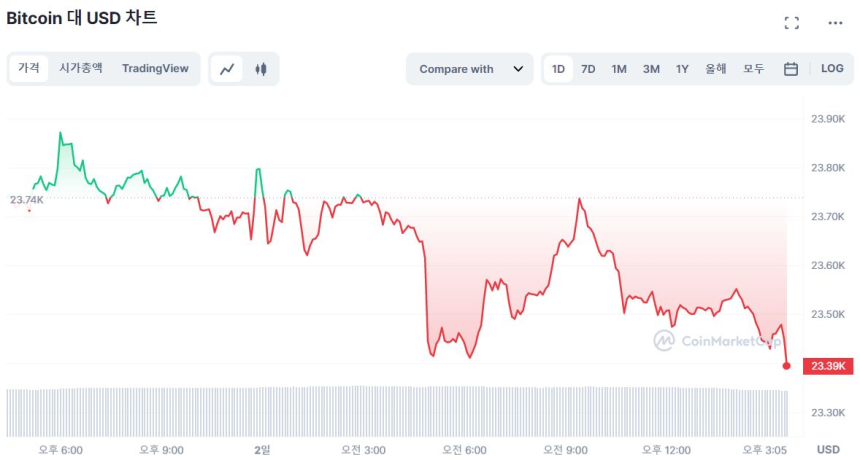Image resolution: width=860 pixels, height=460 pixels.
Task: Switch to line chart view icon
Action: coord(227,69)
